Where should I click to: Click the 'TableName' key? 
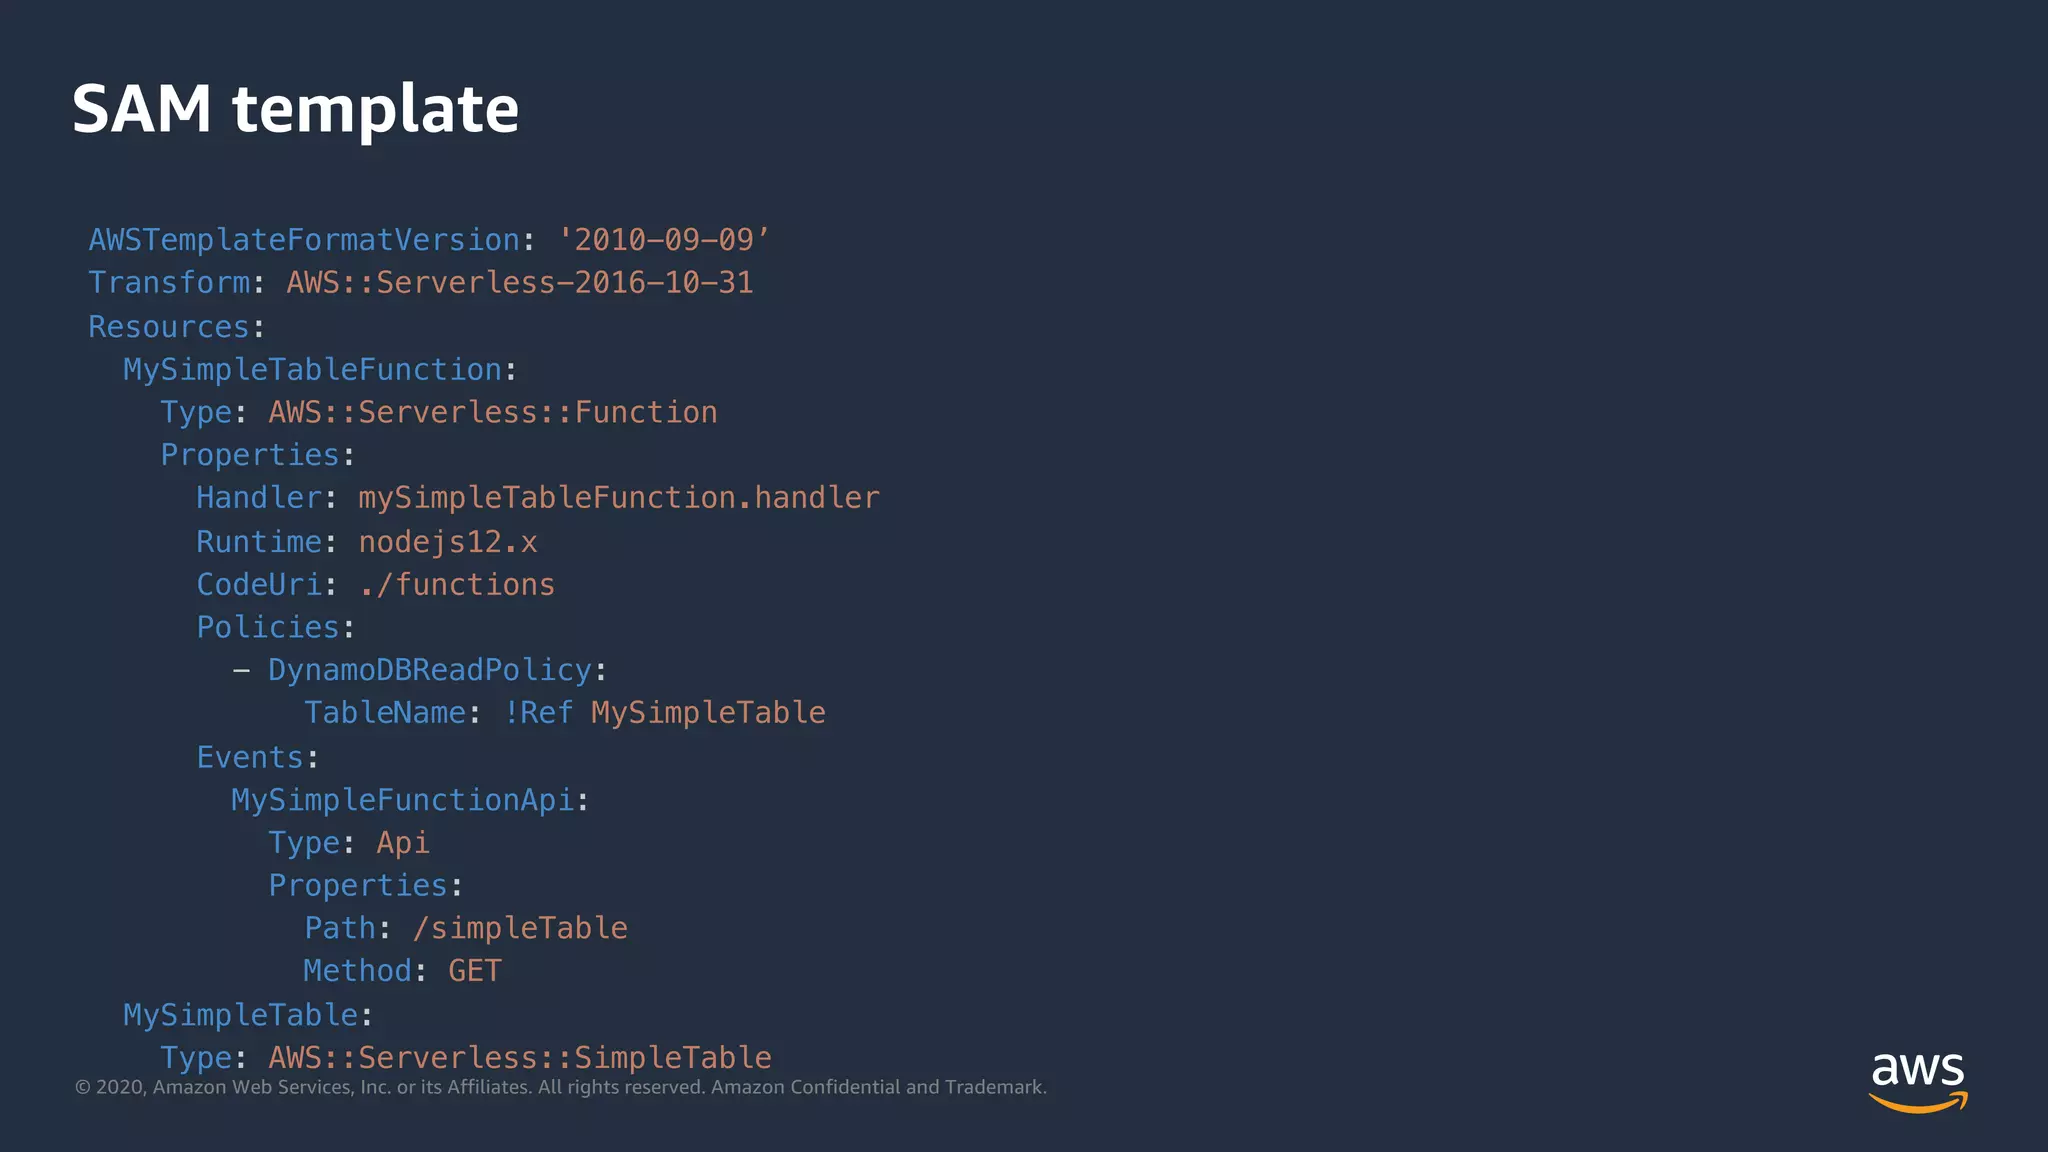click(x=385, y=713)
